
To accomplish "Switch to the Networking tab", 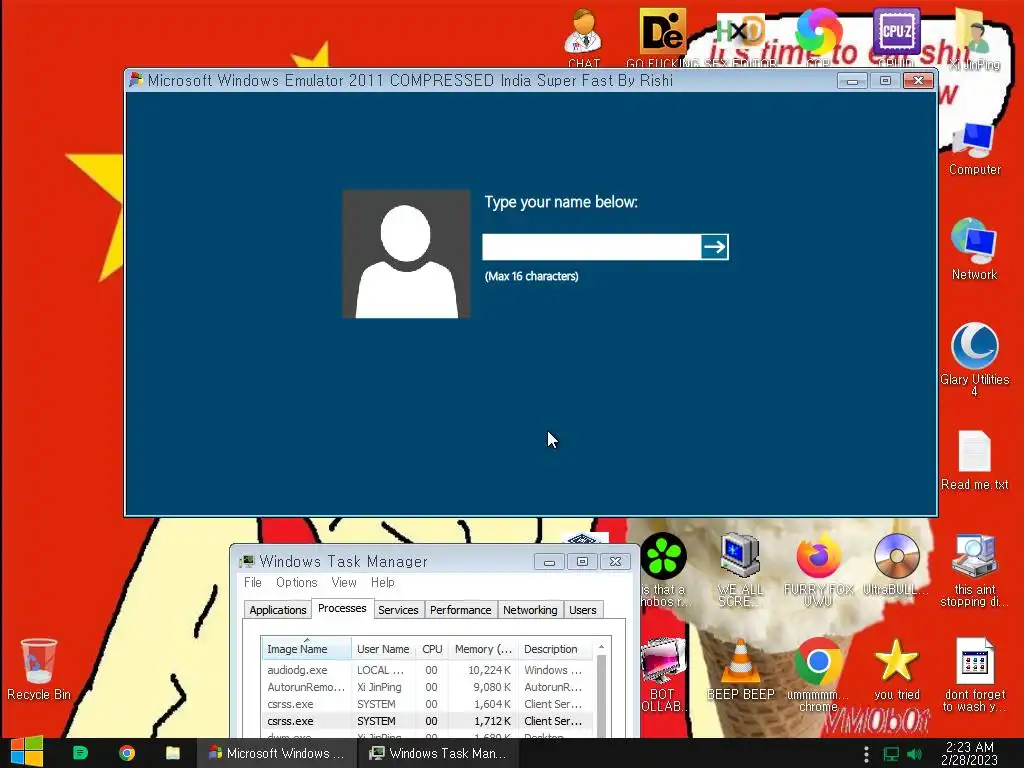I will pyautogui.click(x=530, y=610).
